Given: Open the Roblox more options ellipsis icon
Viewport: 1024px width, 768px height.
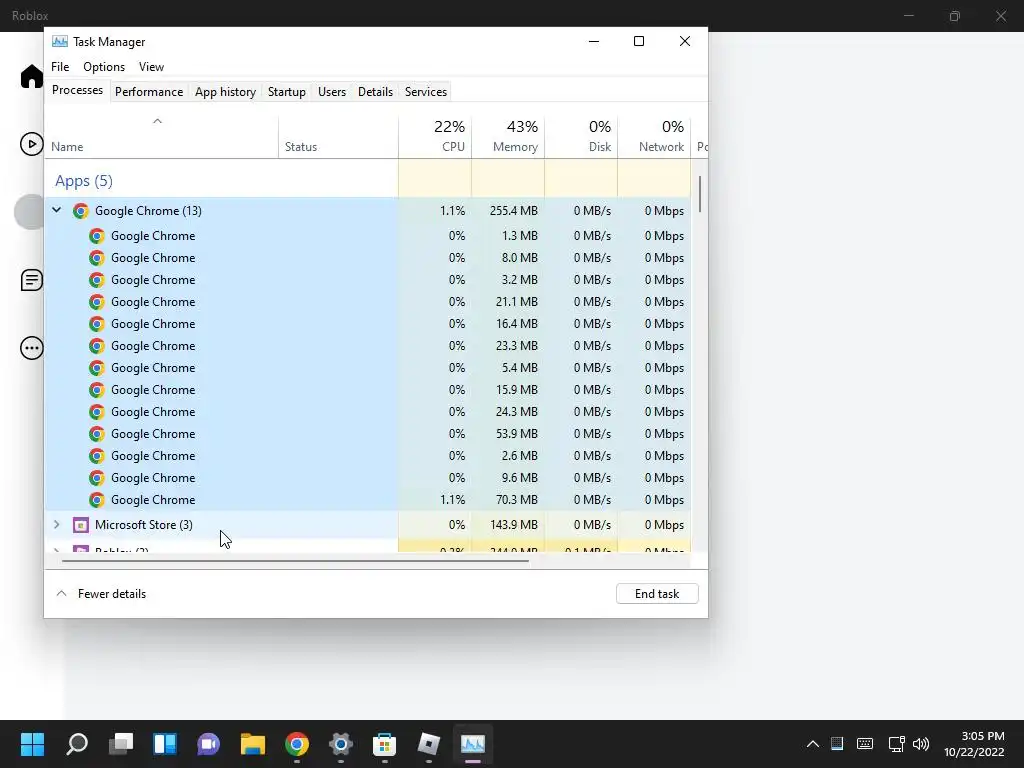Looking at the screenshot, I should point(31,348).
